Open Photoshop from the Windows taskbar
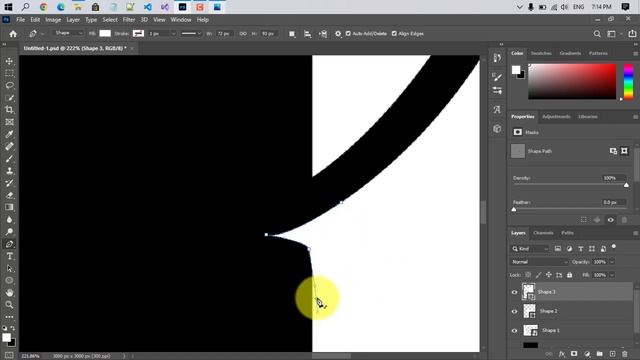 [182, 7]
